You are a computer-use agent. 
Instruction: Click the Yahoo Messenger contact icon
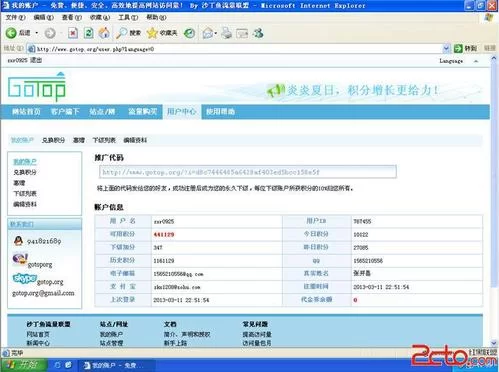click(20, 259)
